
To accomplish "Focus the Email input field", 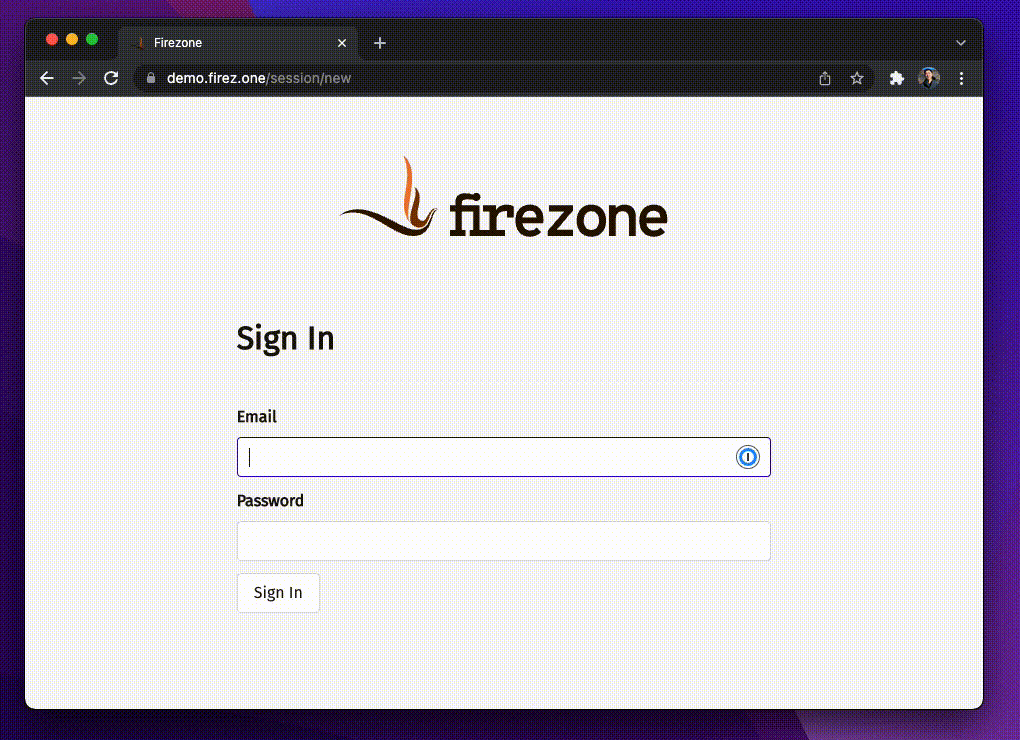I will coord(503,457).
